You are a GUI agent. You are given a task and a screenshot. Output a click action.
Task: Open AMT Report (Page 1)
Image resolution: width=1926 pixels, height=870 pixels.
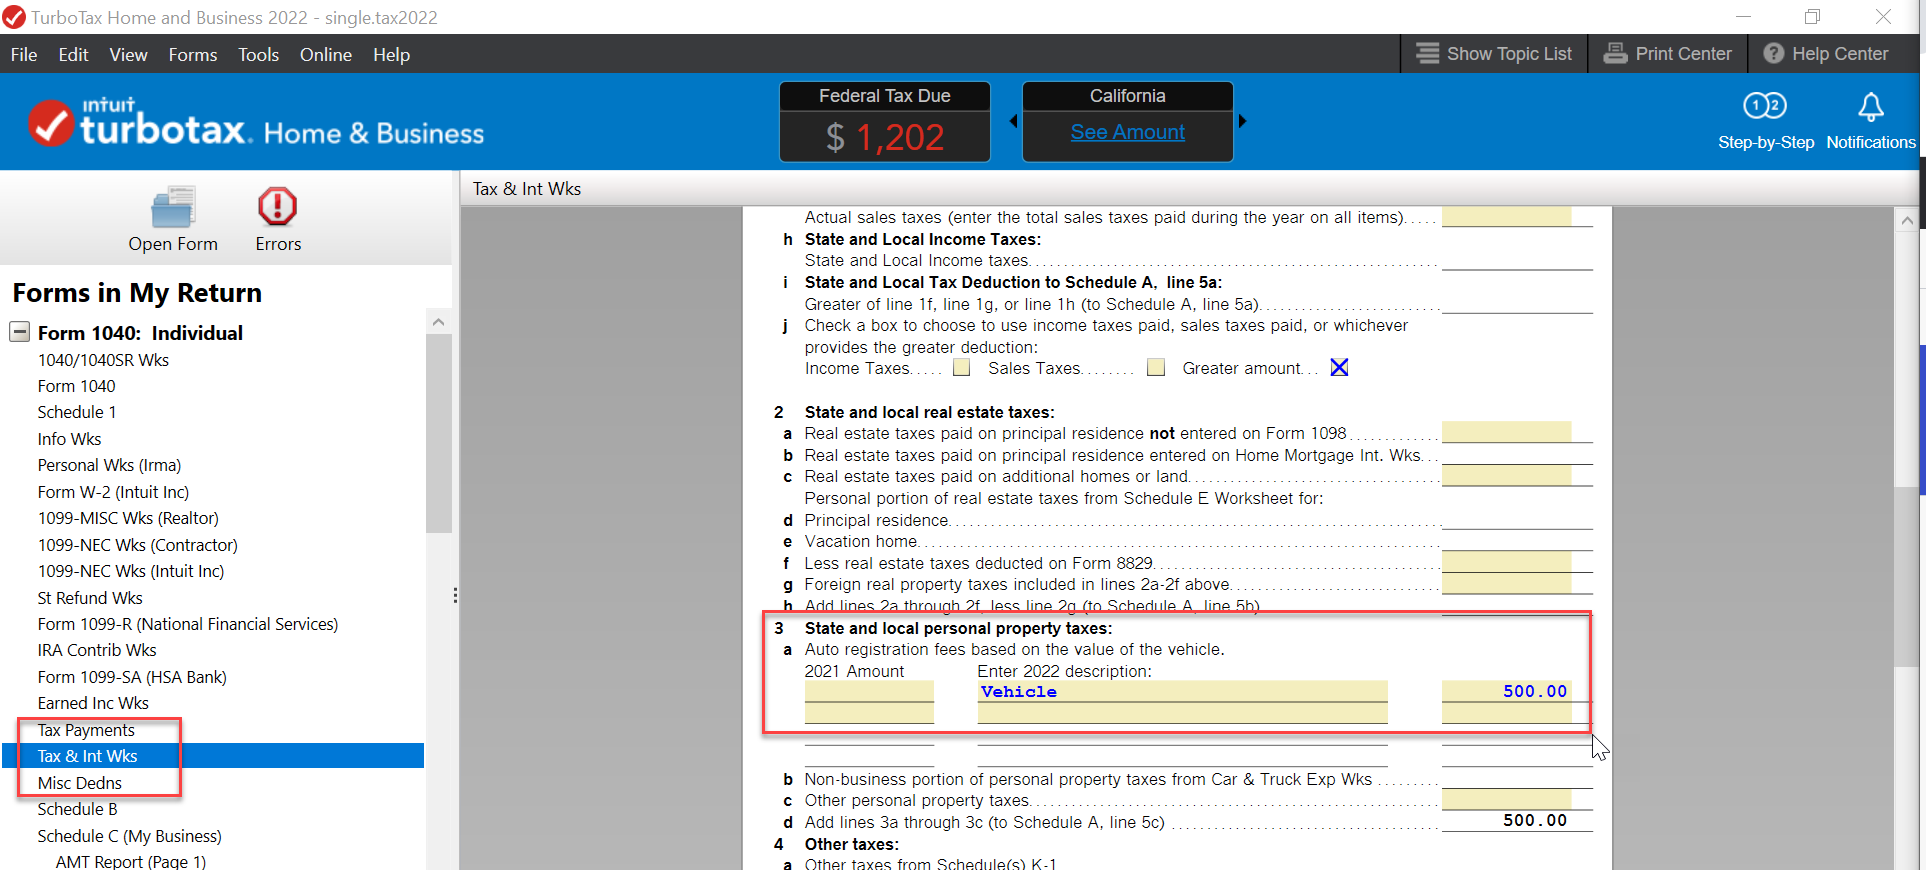pos(131,861)
